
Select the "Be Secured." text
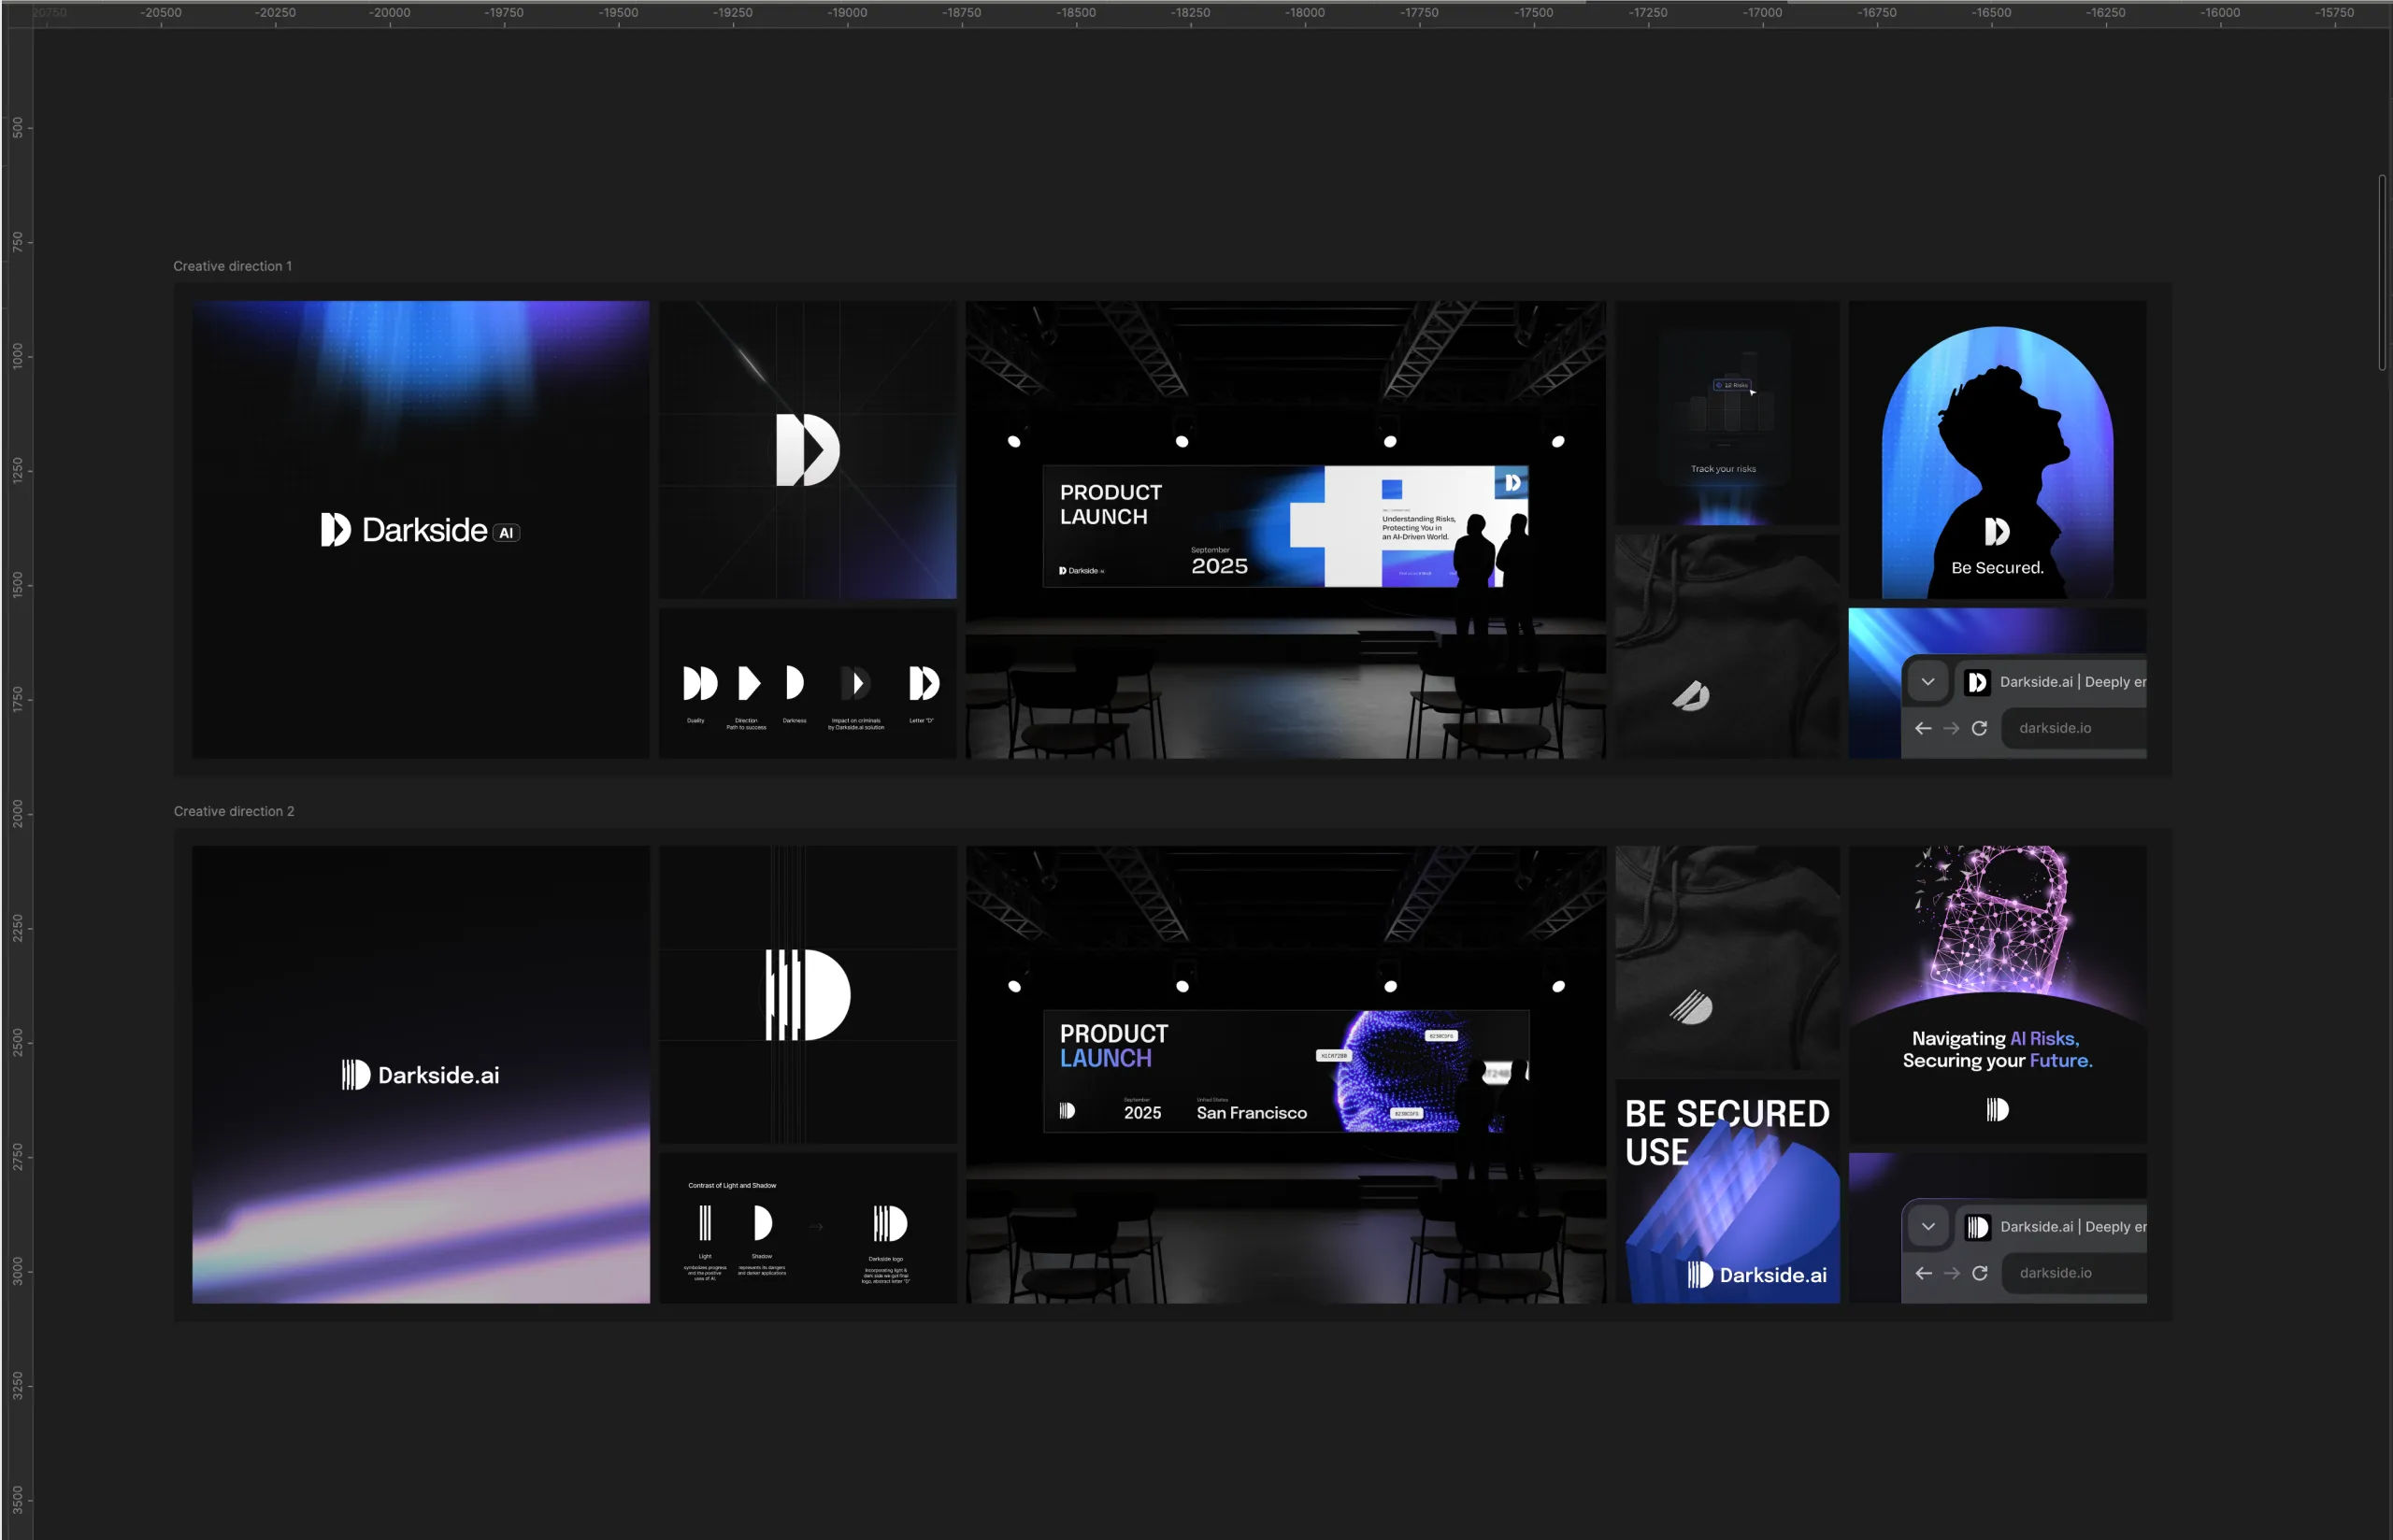coord(1997,568)
